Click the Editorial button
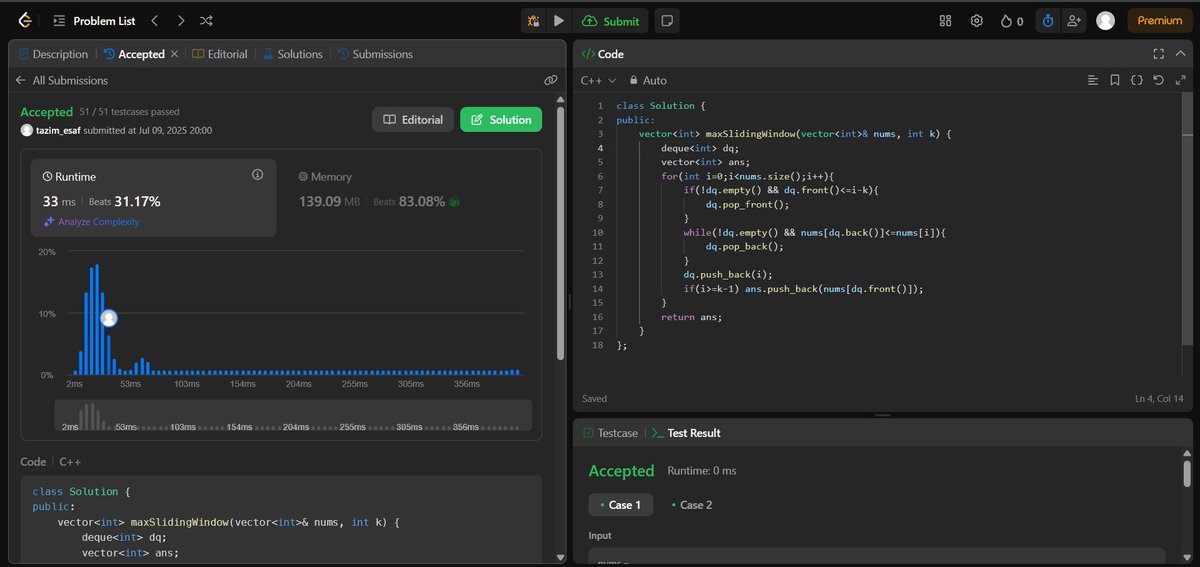Viewport: 1200px width, 567px height. coord(413,120)
